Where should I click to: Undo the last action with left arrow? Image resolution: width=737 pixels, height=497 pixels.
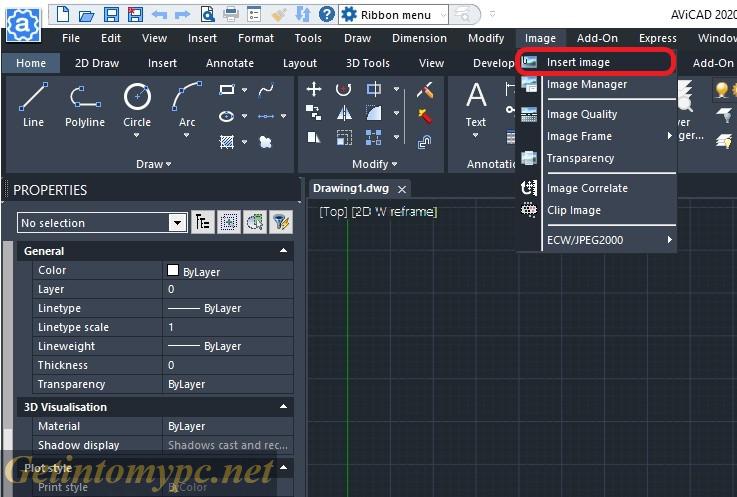coord(159,15)
